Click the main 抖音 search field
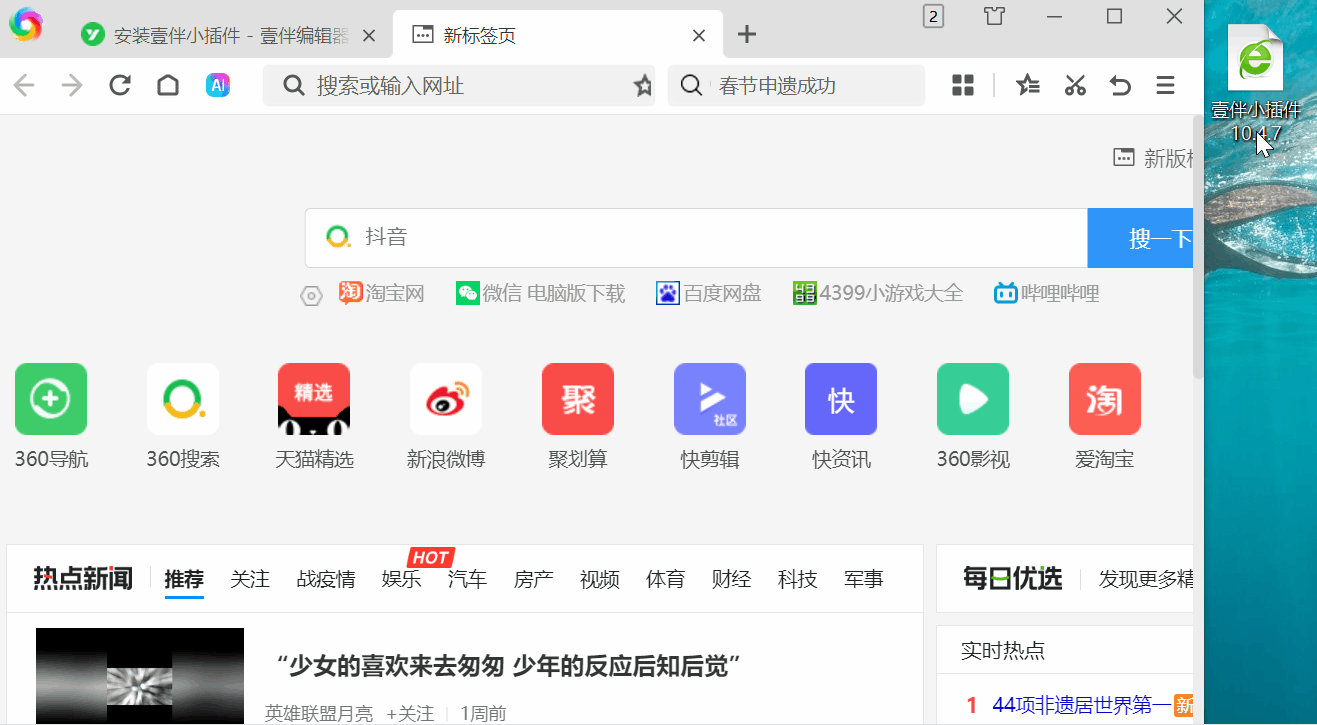 tap(696, 238)
